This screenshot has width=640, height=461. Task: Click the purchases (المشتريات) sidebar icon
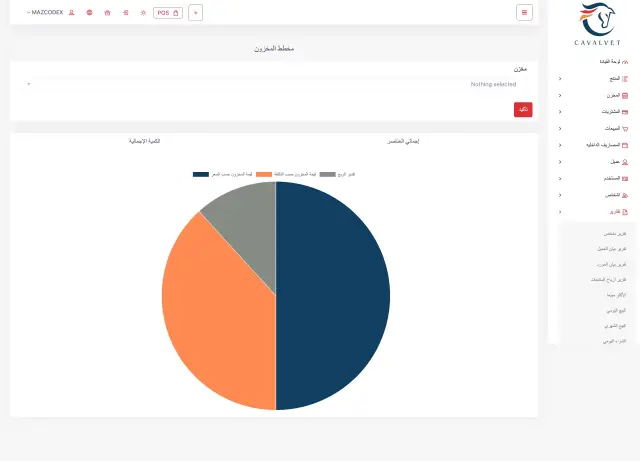coord(625,112)
